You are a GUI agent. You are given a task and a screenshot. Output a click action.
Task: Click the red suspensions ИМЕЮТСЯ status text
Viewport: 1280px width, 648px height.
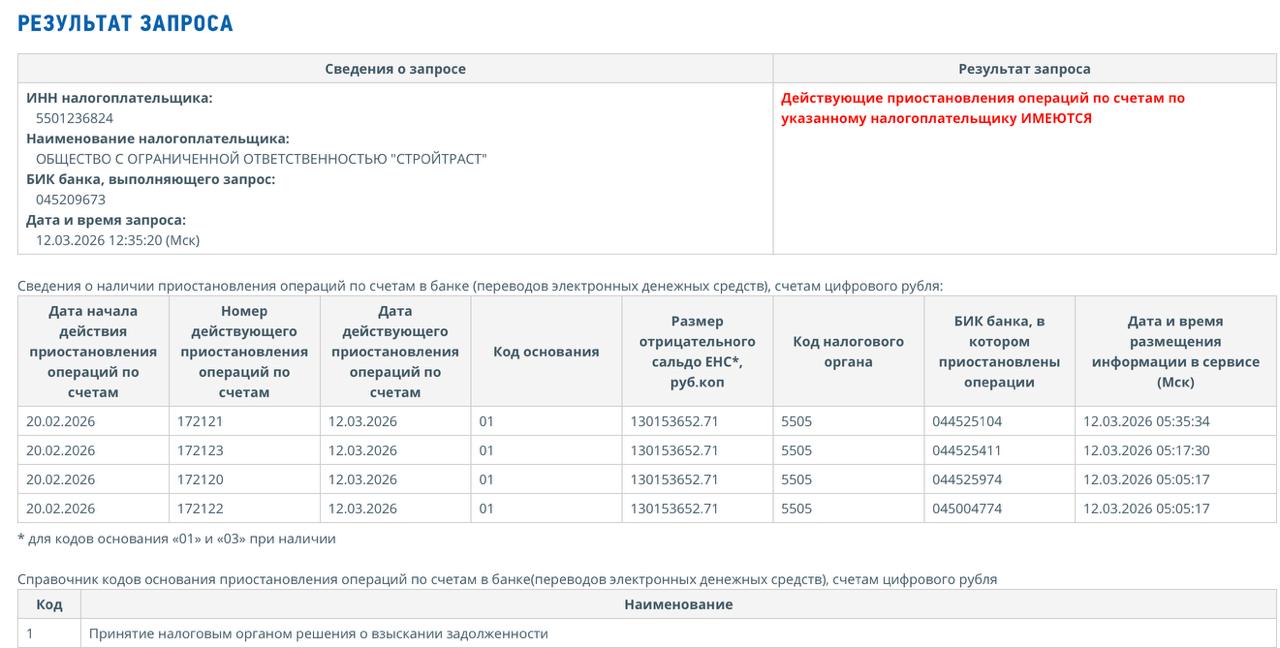click(982, 108)
